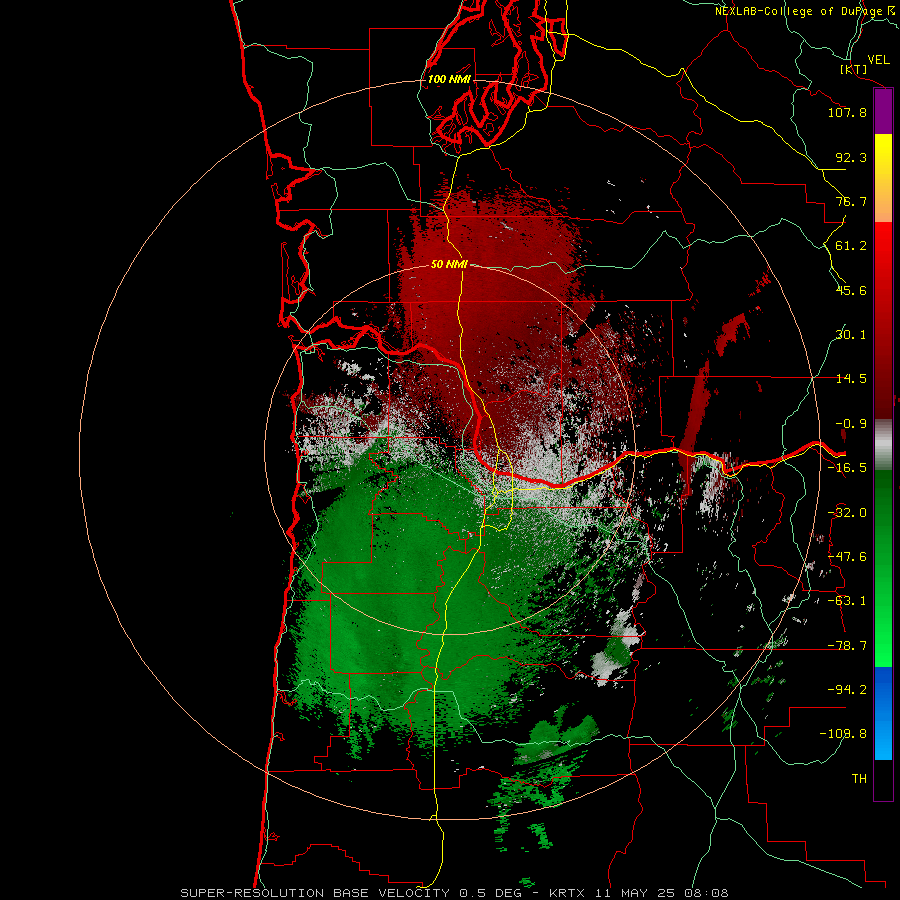Select the 92.3 velocity scale value
The image size is (900, 900).
(851, 157)
